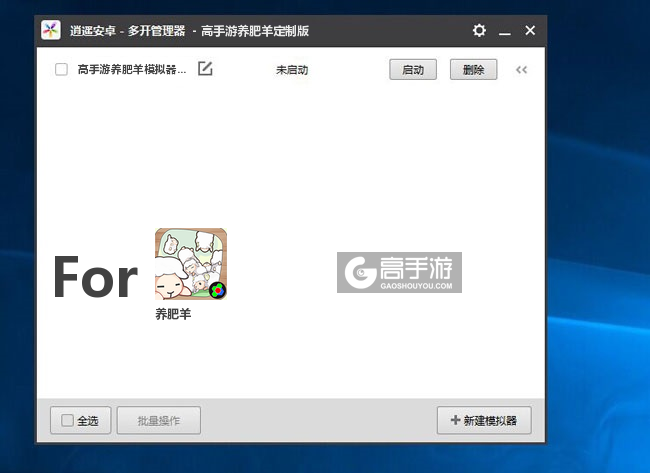Click the 未启动 status text
This screenshot has width=650, height=473.
click(x=292, y=70)
